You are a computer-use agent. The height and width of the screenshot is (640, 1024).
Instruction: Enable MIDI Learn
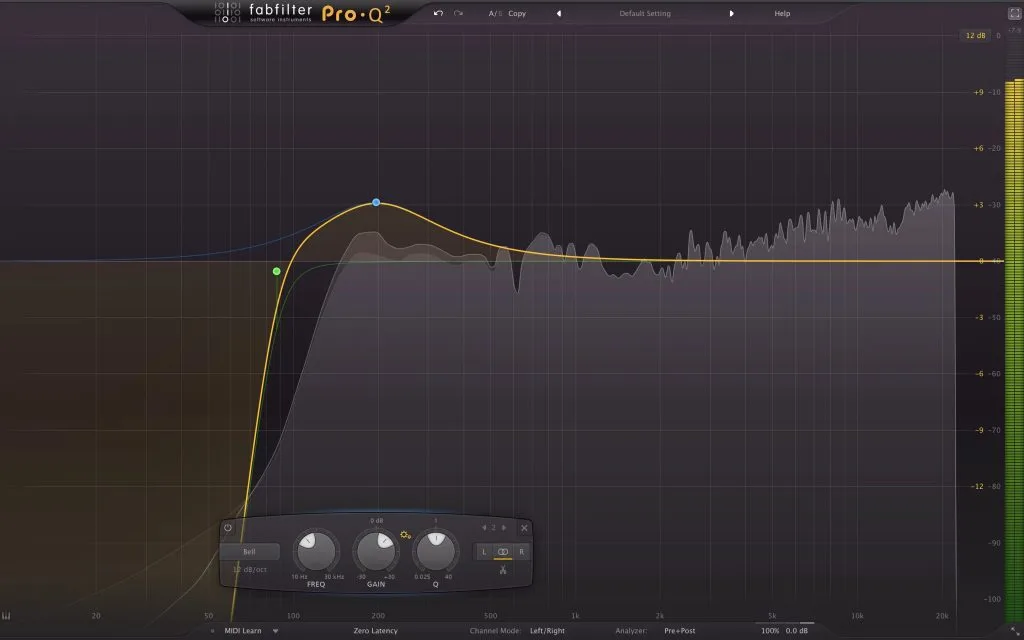[x=243, y=631]
